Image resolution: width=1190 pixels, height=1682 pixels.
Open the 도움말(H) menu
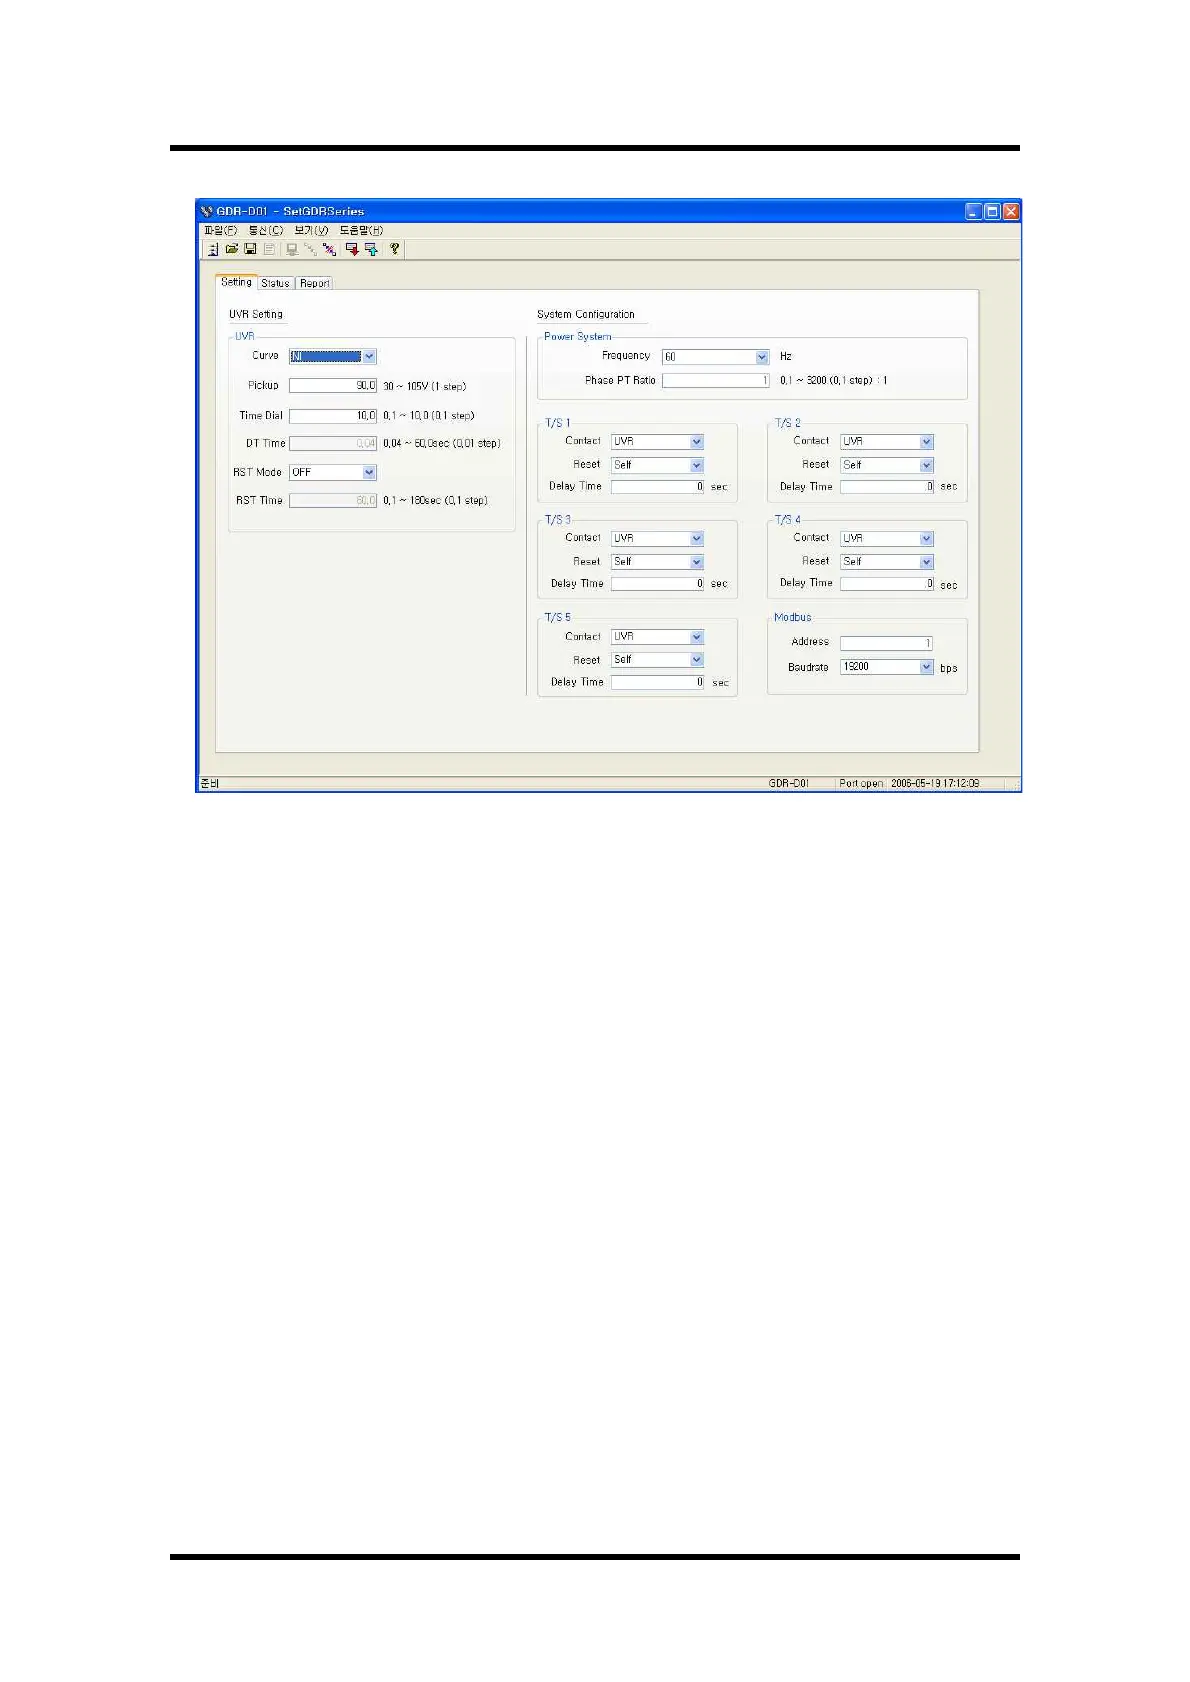(361, 230)
